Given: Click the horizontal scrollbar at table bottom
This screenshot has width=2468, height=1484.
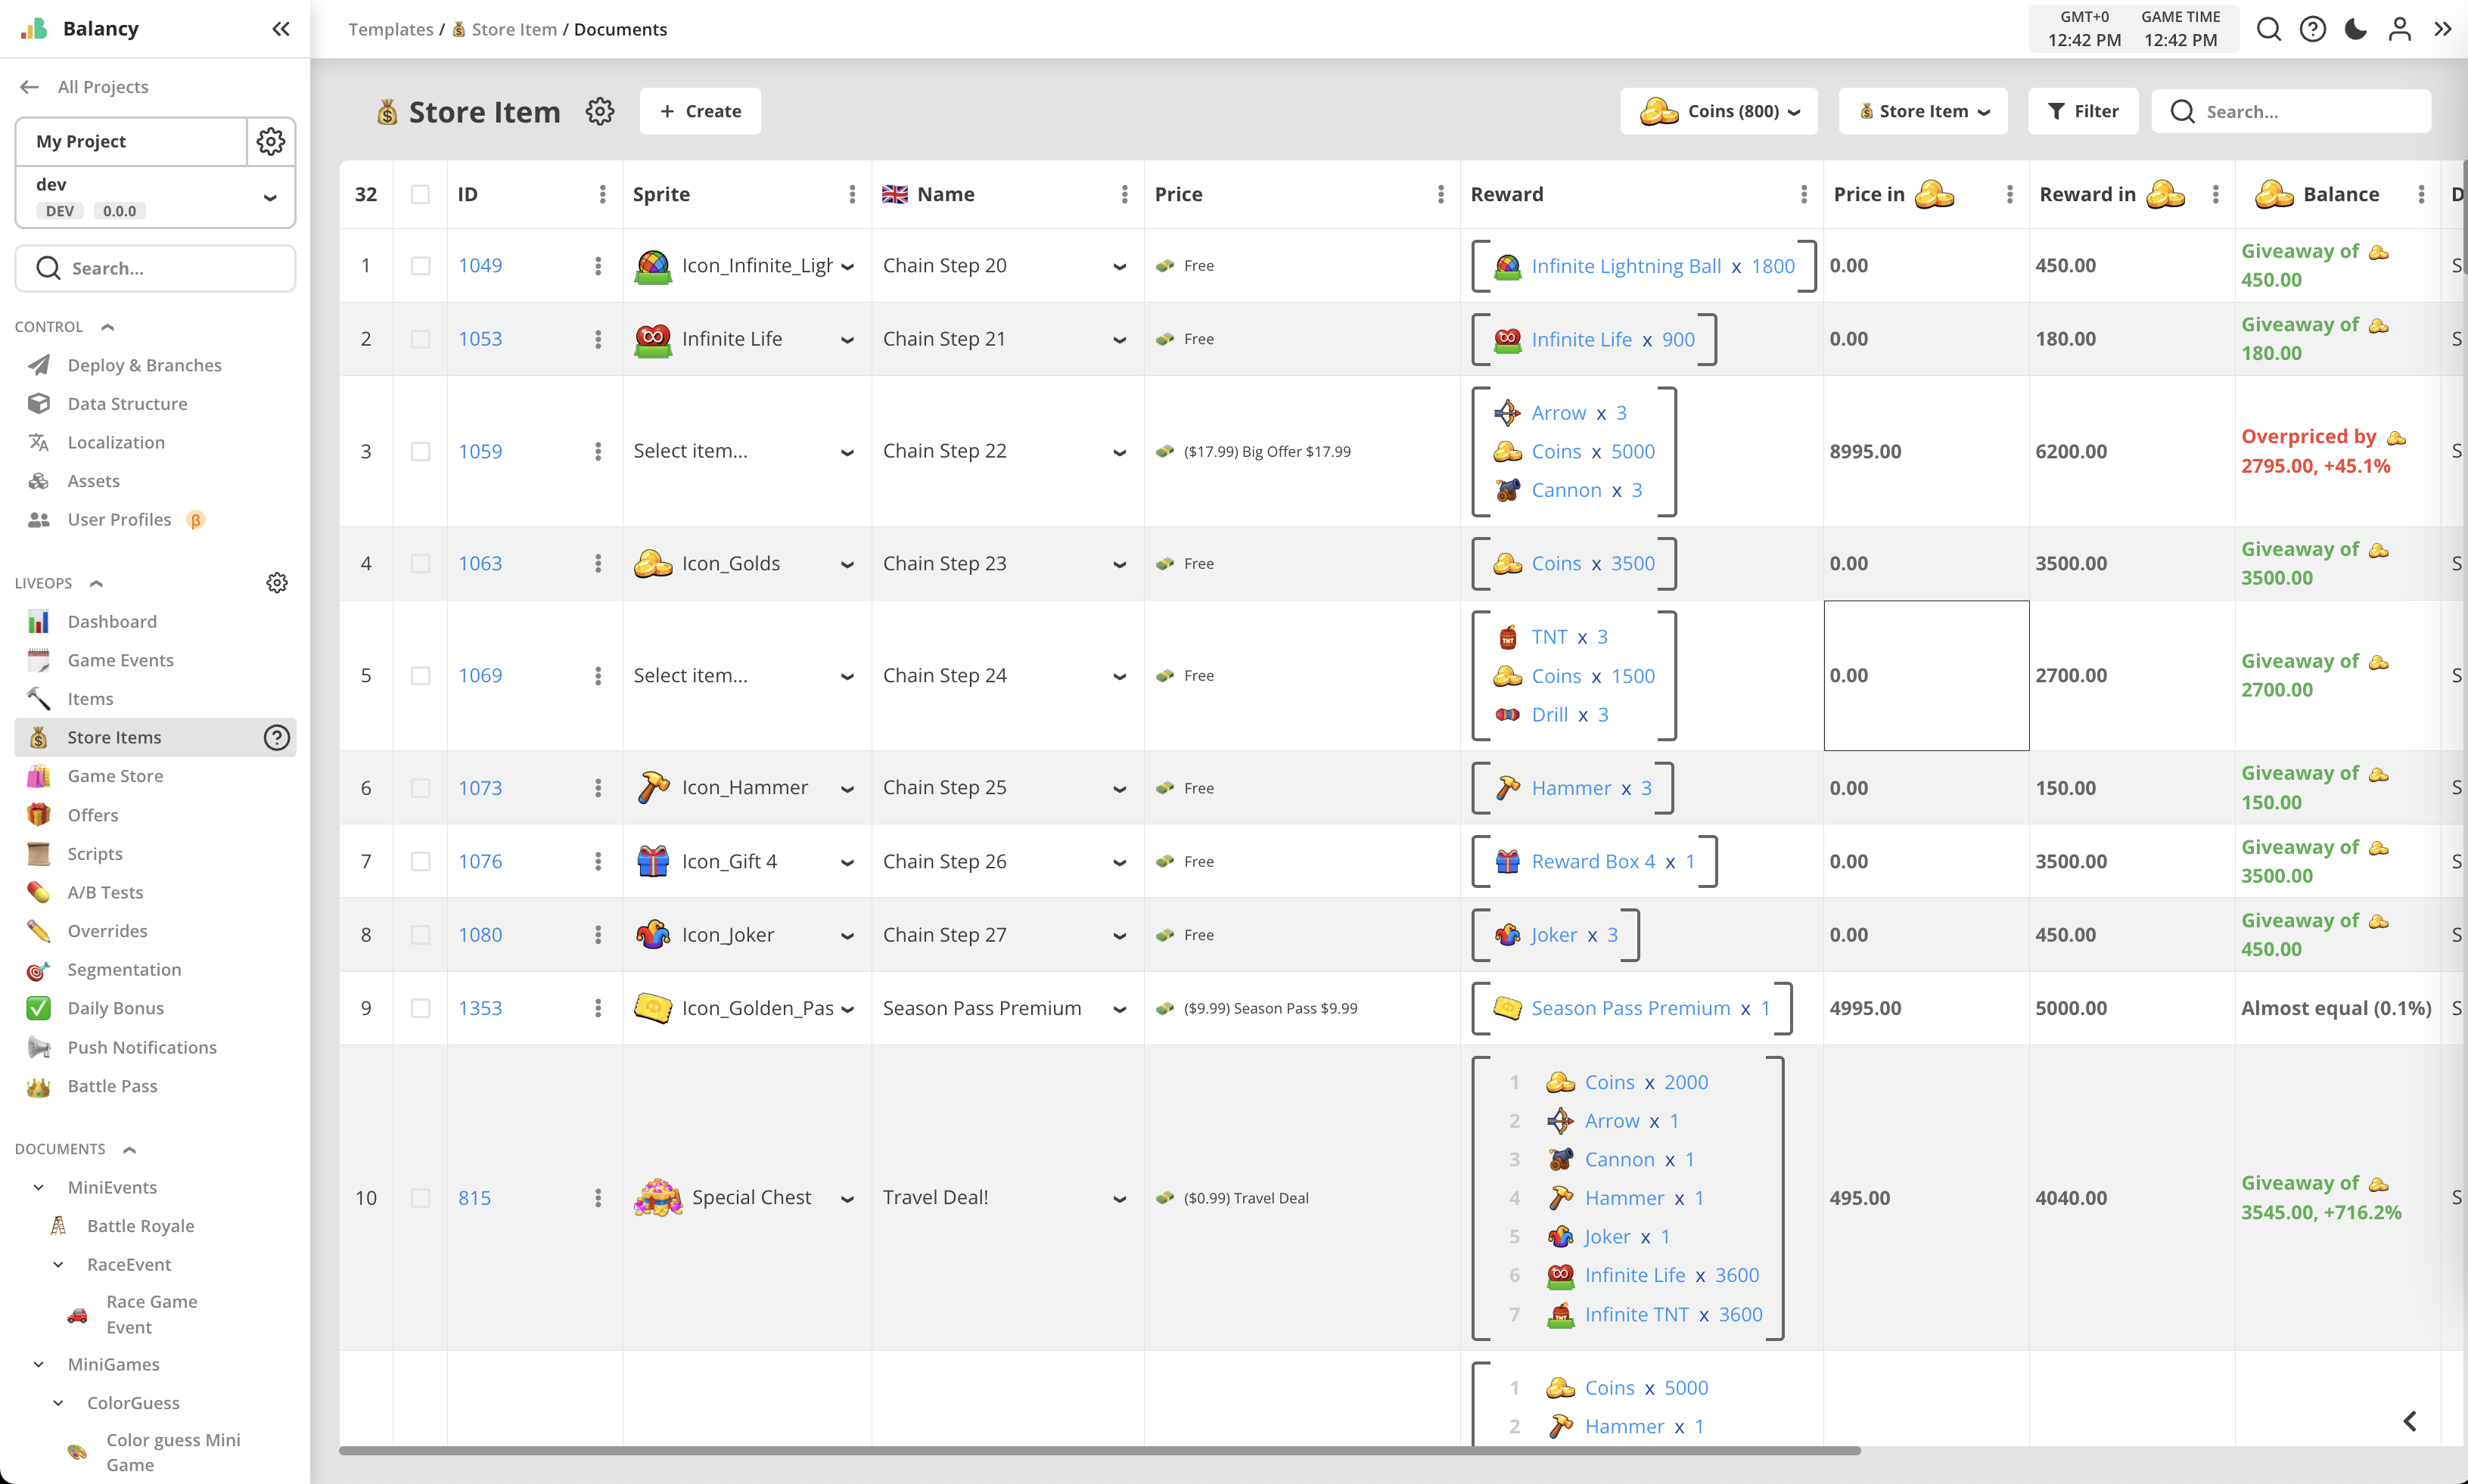Looking at the screenshot, I should [1100, 1450].
